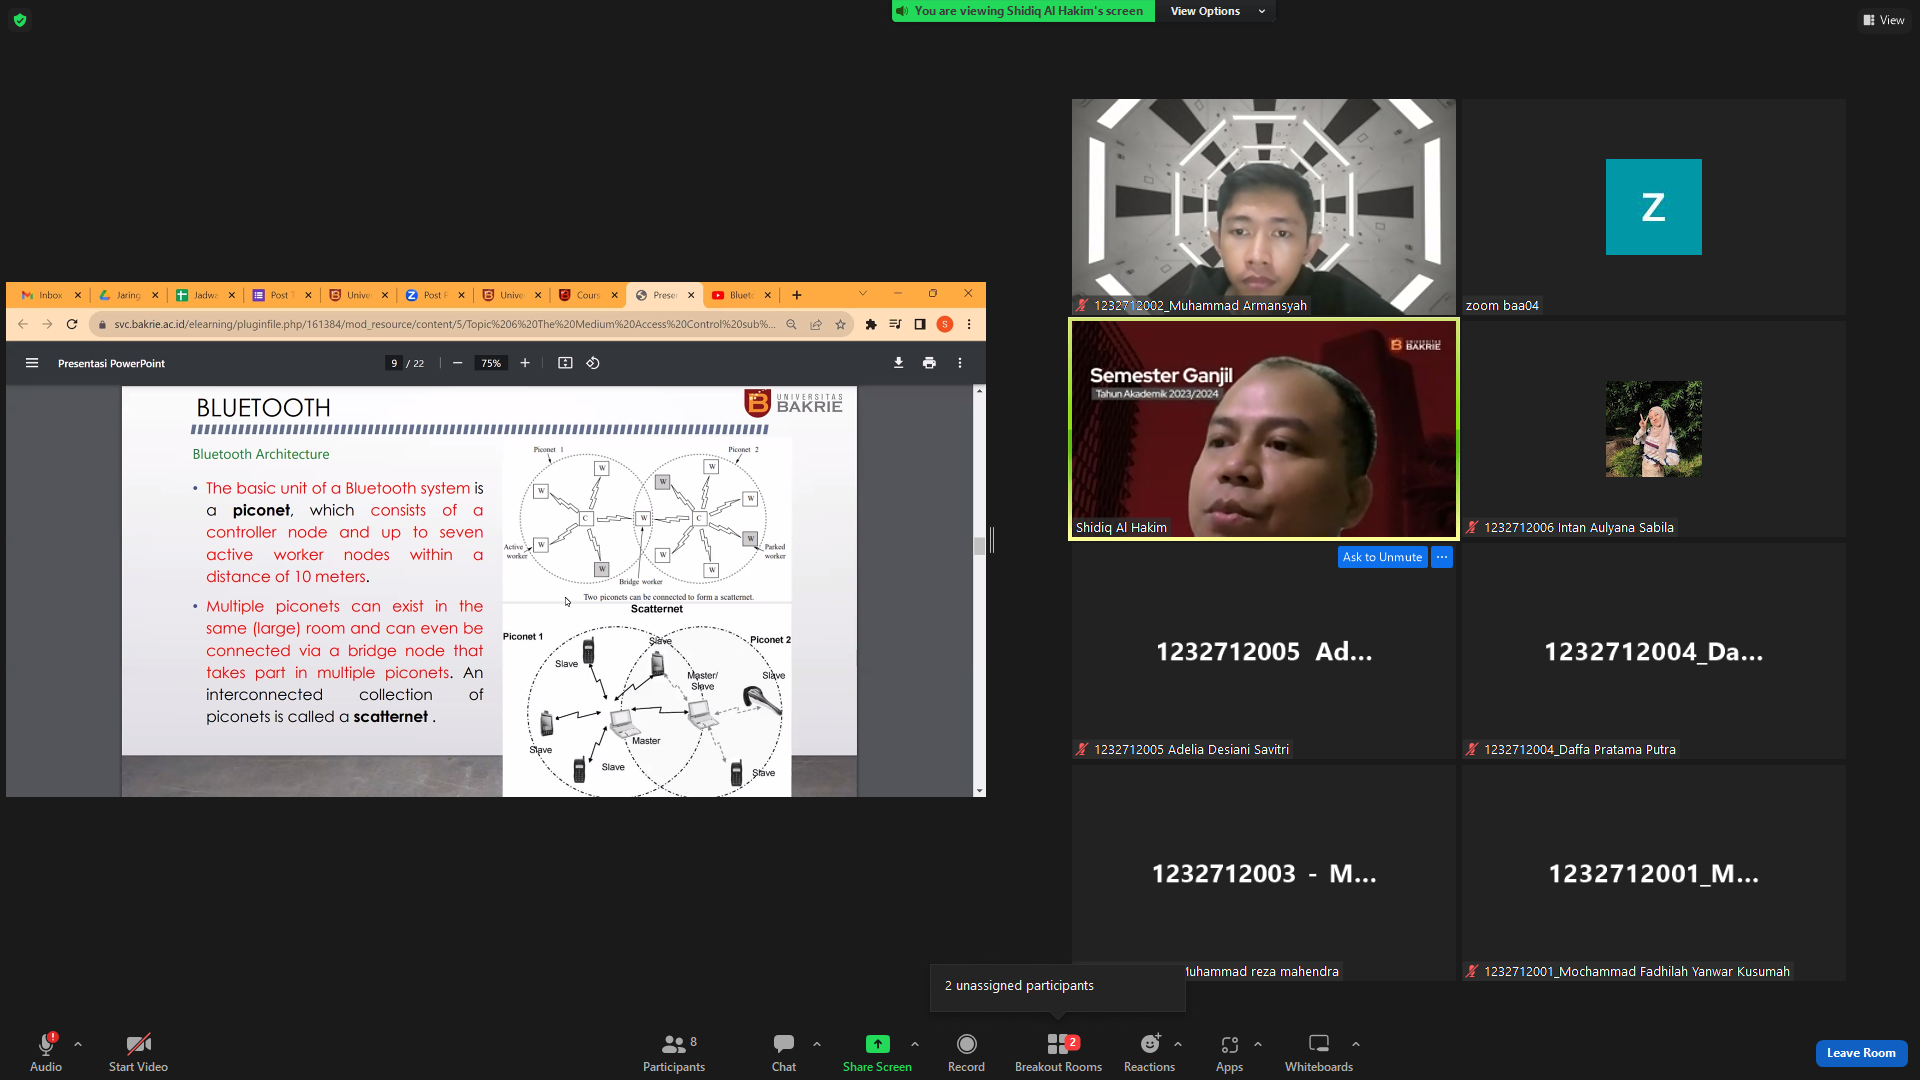Turn on camera with Start Video
The image size is (1920, 1080).
point(138,1052)
